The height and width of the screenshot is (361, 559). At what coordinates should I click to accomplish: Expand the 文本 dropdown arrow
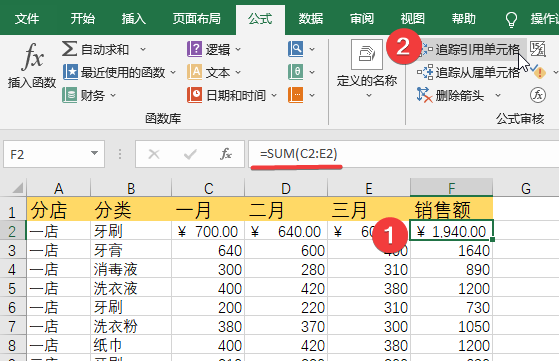pos(238,72)
